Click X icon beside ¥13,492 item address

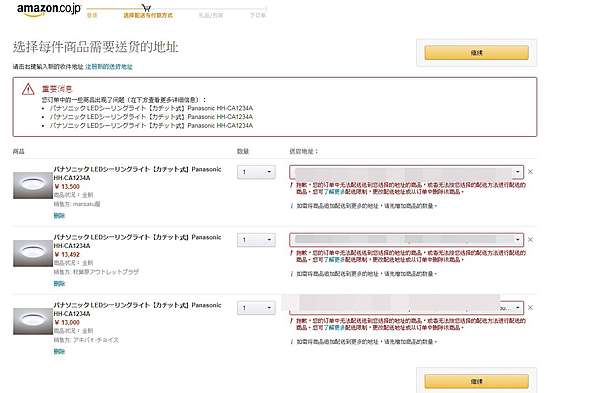(x=530, y=240)
